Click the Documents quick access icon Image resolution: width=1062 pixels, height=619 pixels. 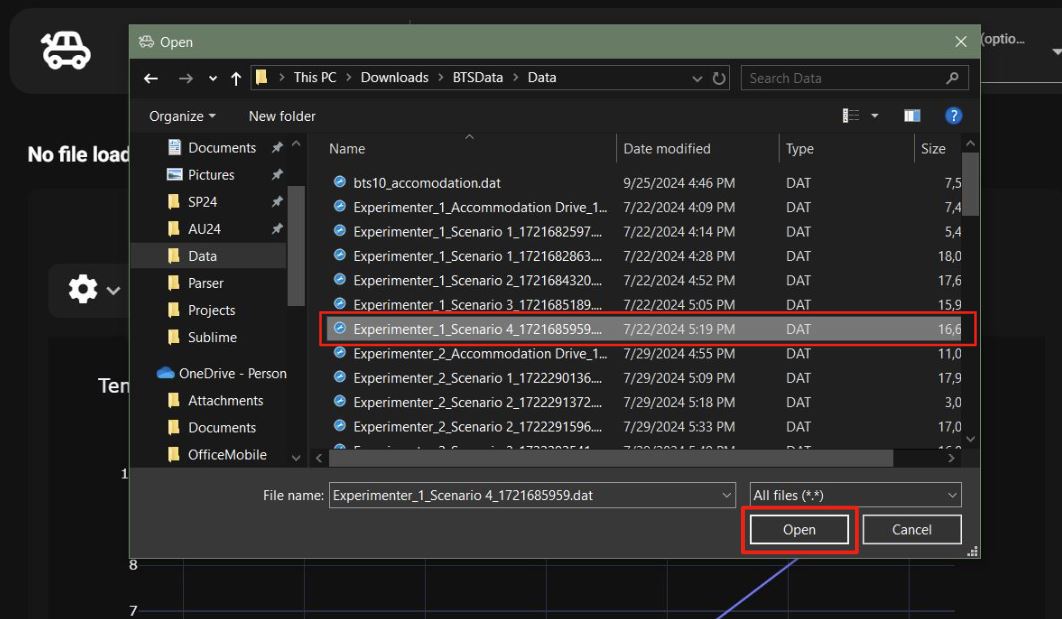tap(174, 147)
